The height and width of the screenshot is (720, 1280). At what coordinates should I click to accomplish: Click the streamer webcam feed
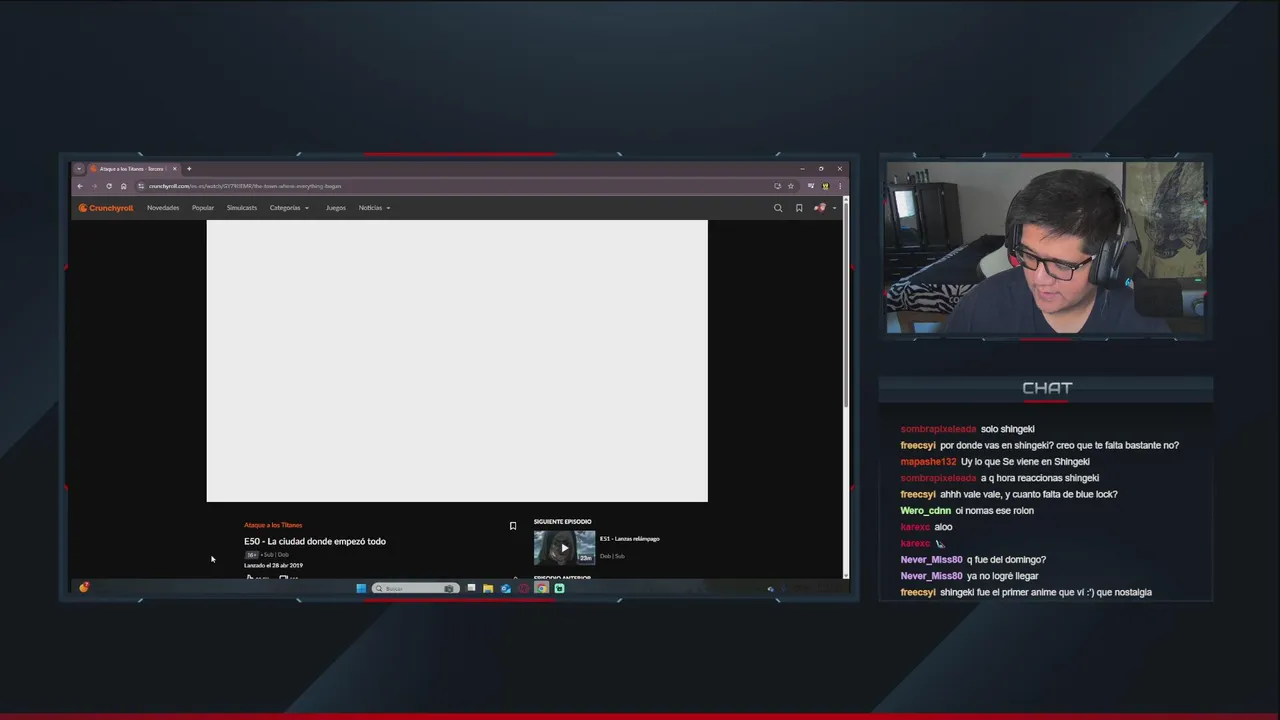(x=1046, y=248)
